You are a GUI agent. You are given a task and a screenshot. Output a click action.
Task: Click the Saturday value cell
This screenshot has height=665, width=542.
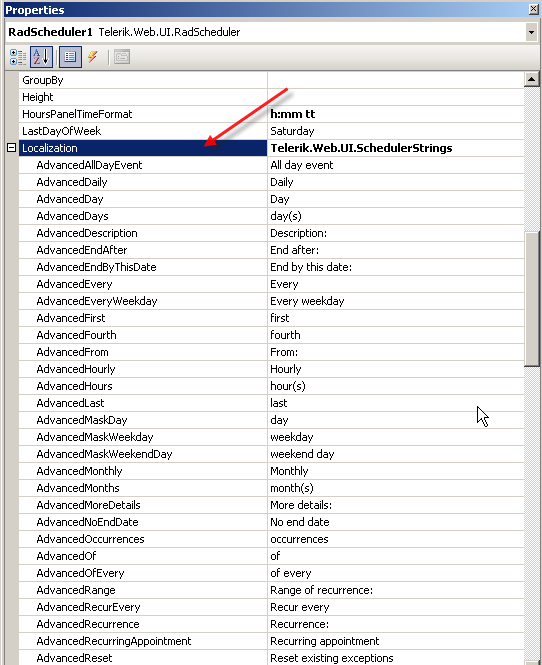point(396,131)
